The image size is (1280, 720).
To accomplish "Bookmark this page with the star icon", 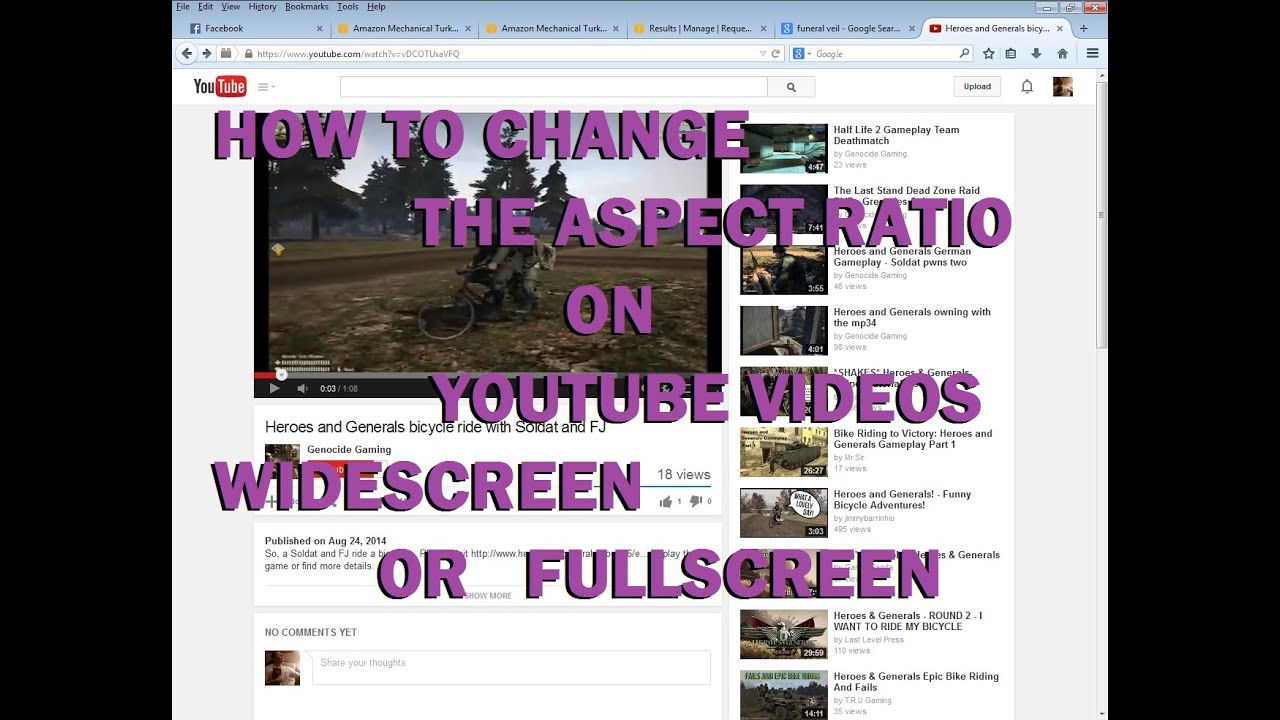I will pos(989,53).
